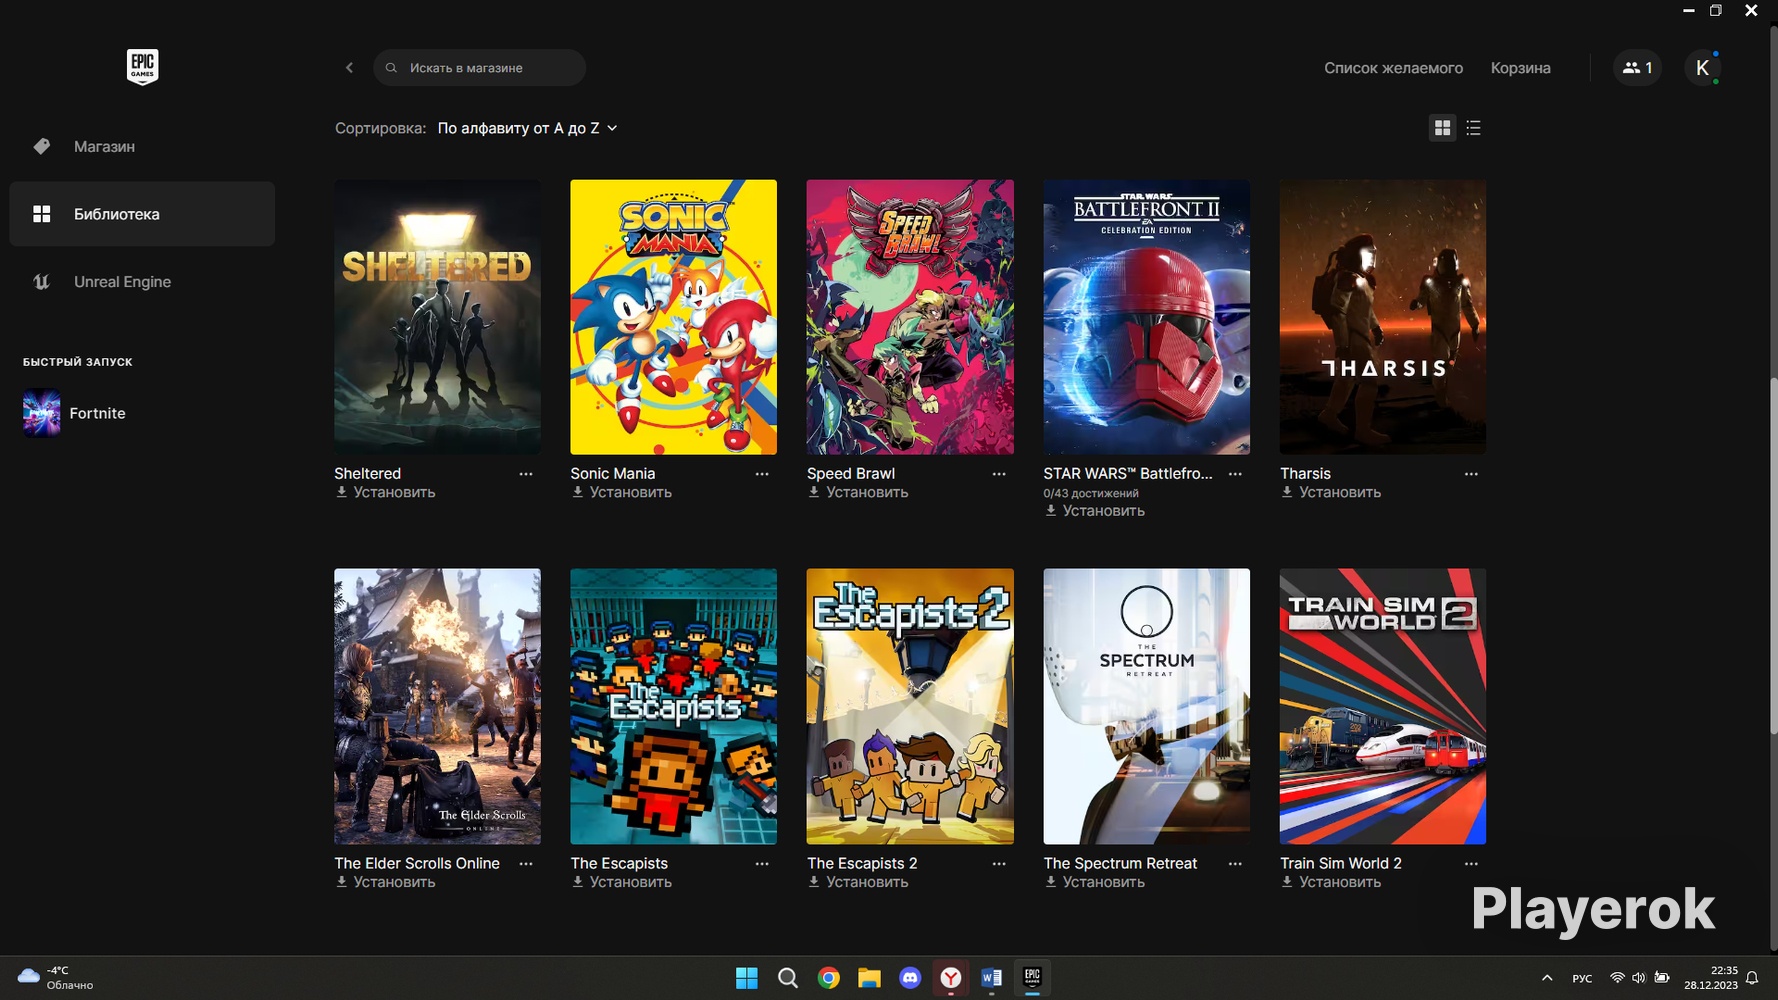Go back using the back arrow
This screenshot has width=1778, height=1000.
349,68
